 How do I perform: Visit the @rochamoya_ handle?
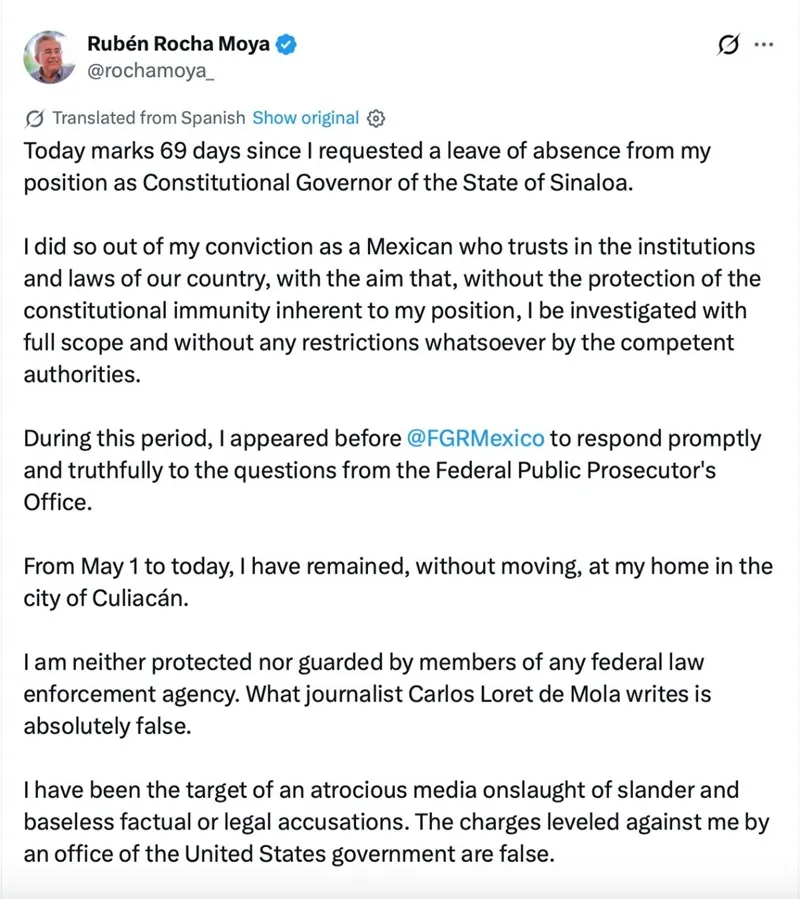click(150, 71)
